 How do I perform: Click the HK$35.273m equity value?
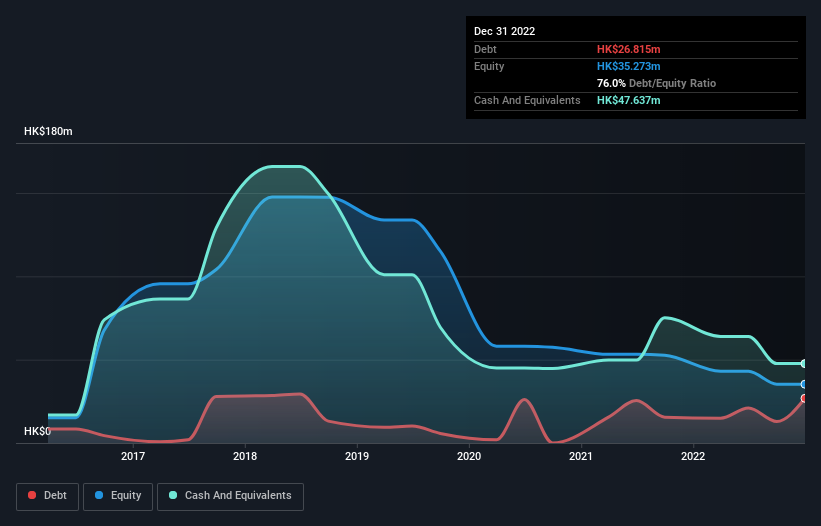coord(628,66)
